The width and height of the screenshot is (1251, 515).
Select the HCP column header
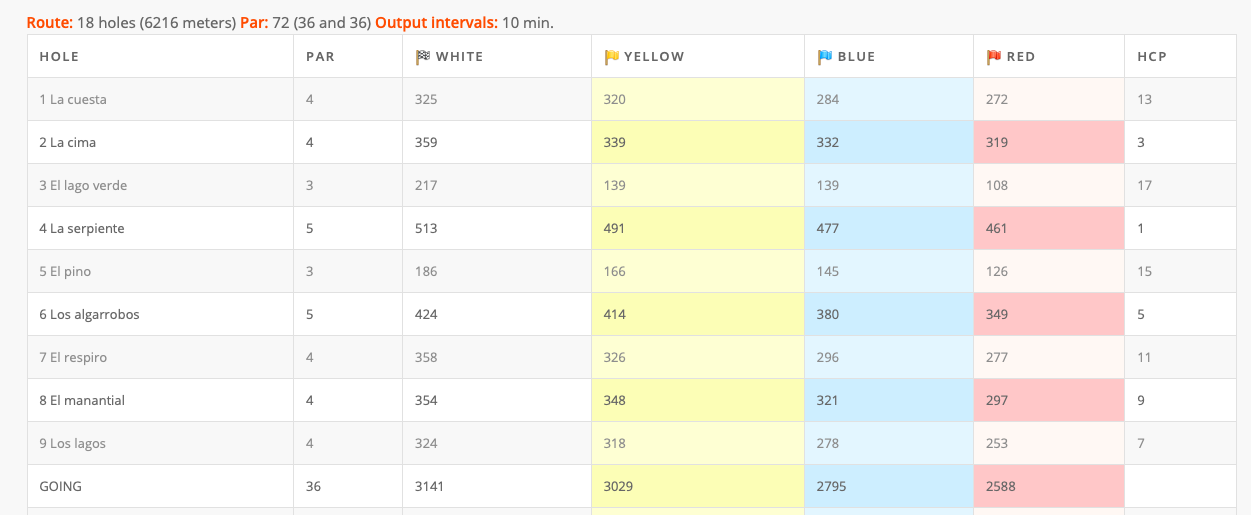[x=1152, y=57]
